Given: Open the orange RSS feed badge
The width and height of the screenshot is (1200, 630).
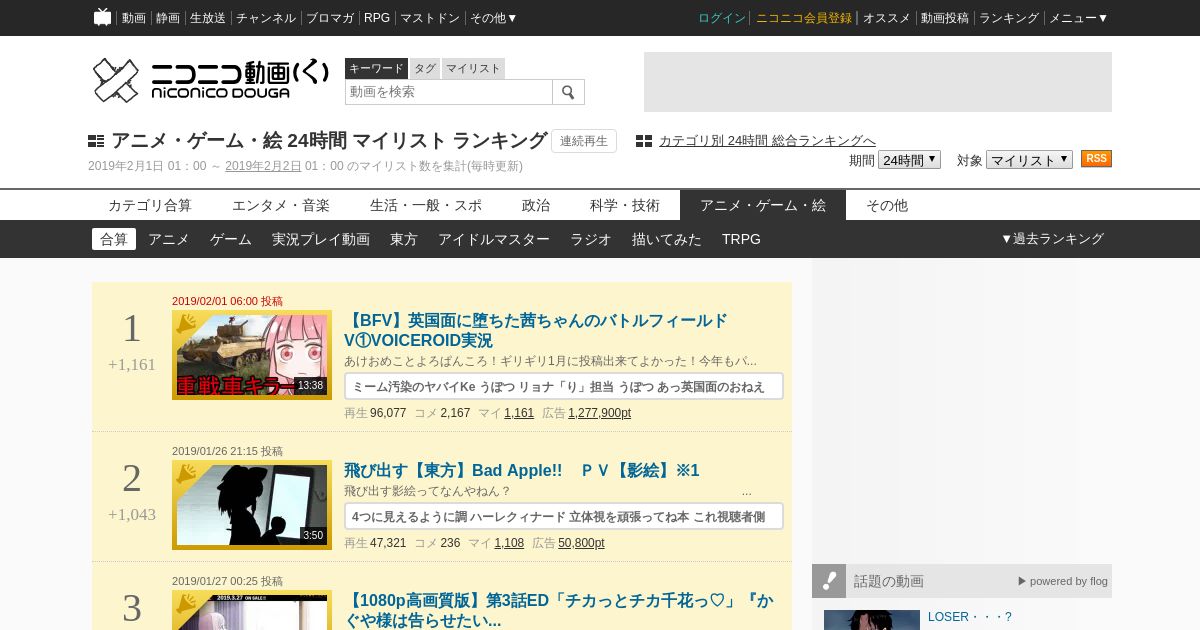Looking at the screenshot, I should tap(1096, 159).
